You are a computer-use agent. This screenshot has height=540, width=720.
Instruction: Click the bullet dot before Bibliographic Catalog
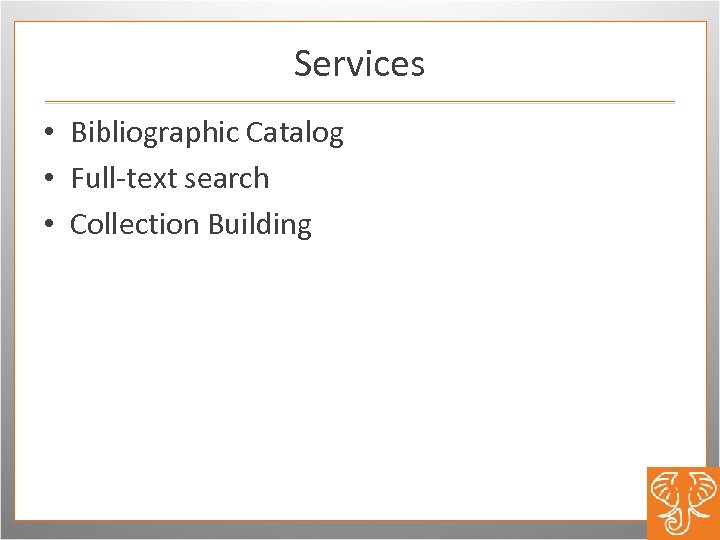click(49, 133)
